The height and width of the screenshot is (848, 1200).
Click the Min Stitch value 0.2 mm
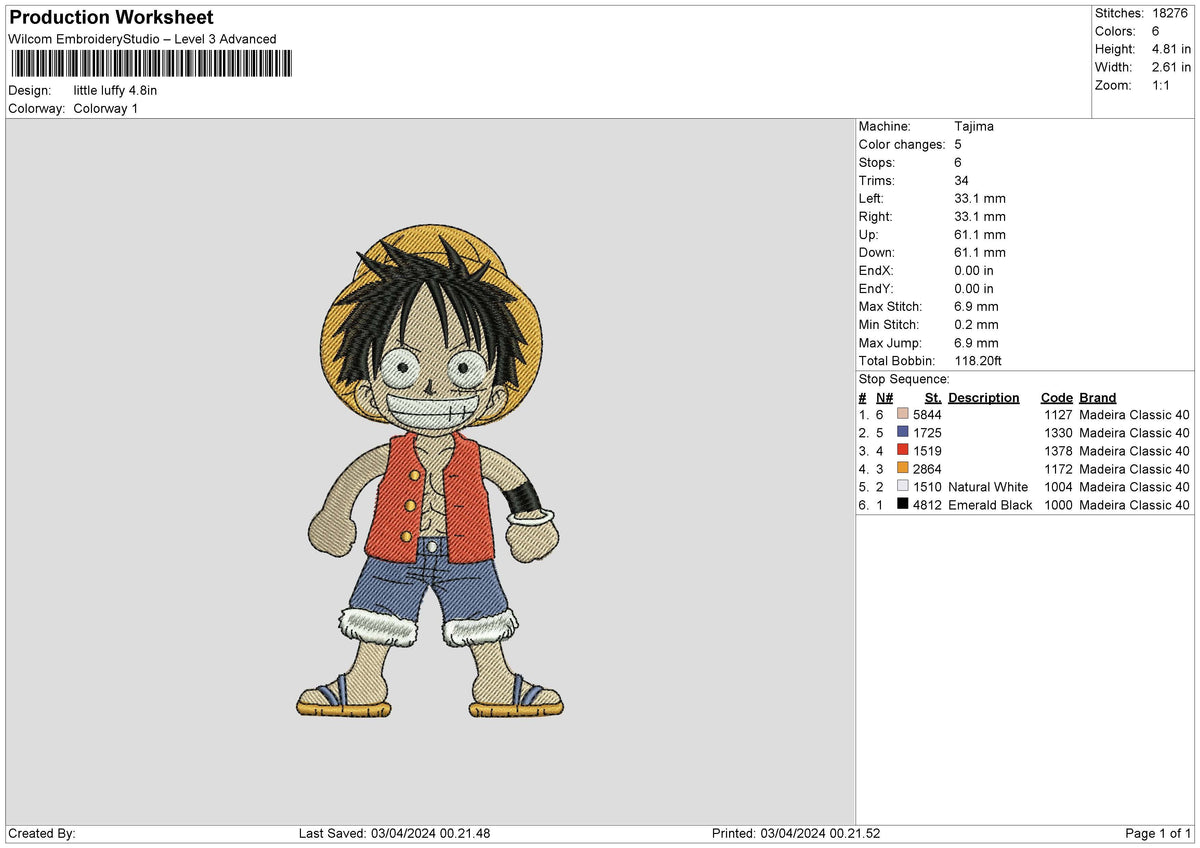pos(976,325)
